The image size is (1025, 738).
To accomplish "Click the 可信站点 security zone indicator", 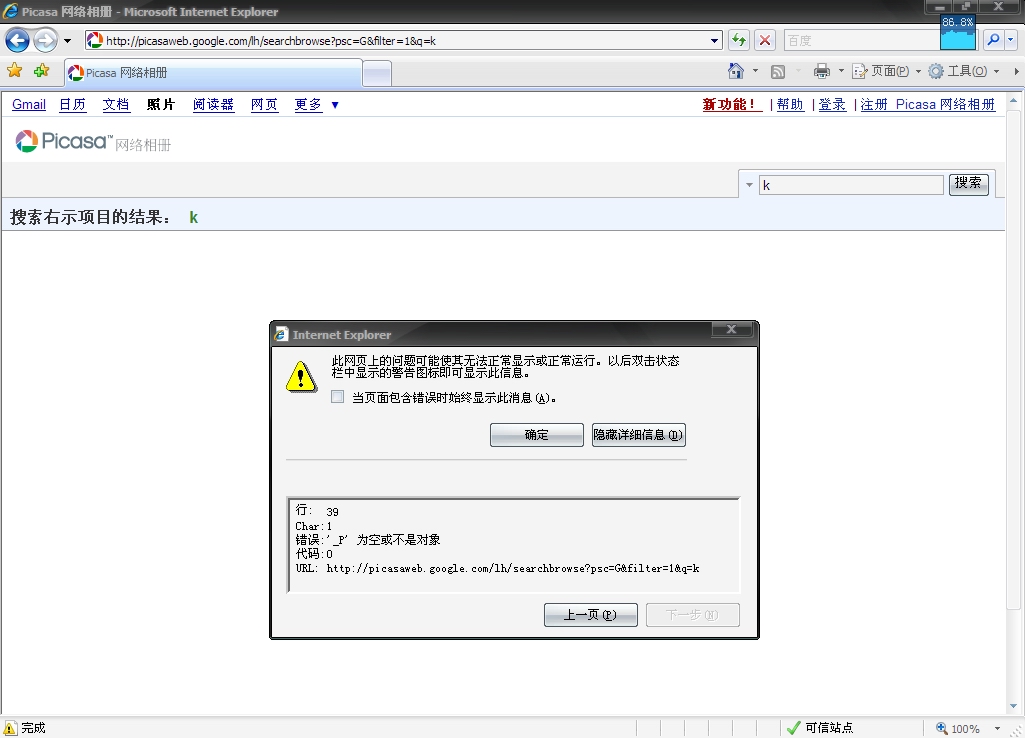I will 820,728.
